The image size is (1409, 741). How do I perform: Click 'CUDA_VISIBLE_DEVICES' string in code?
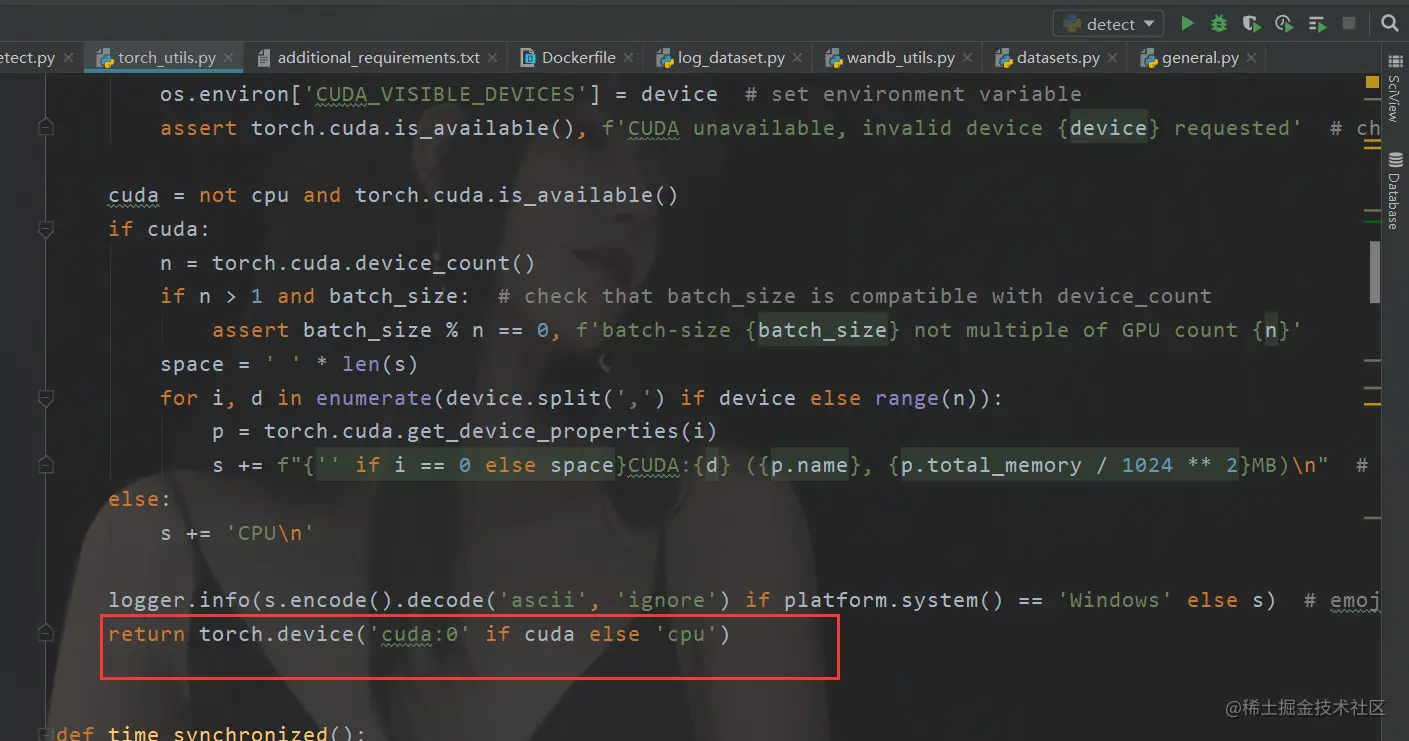447,94
